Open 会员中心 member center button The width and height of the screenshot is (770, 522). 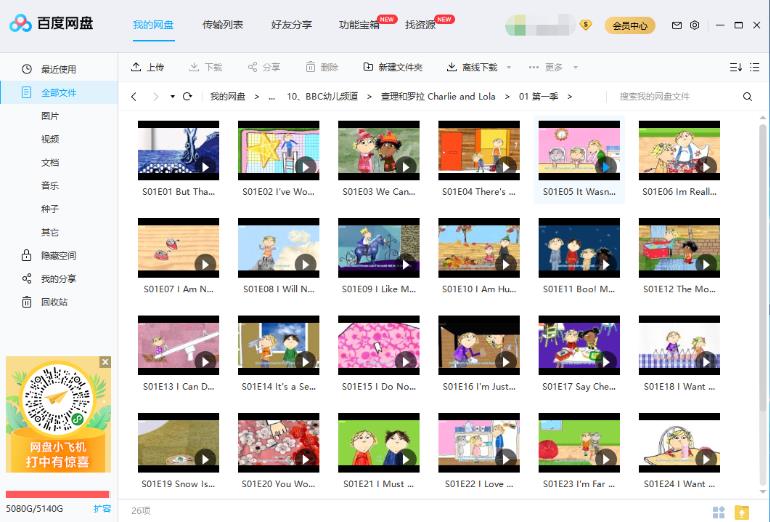tap(630, 26)
